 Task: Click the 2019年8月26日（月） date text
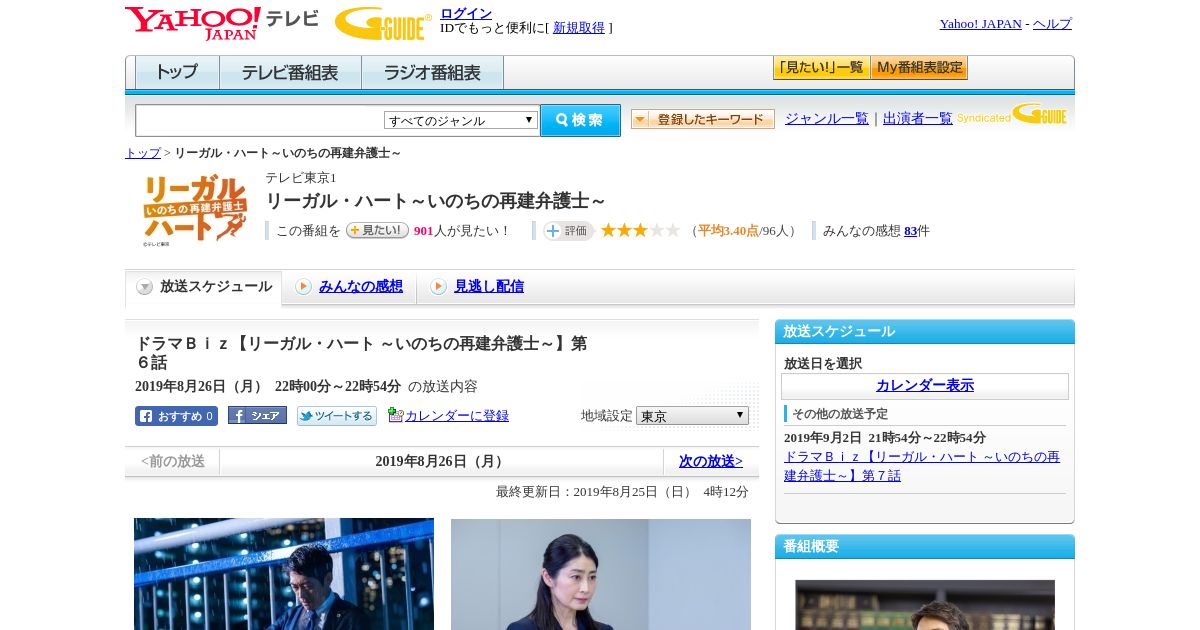[441, 462]
